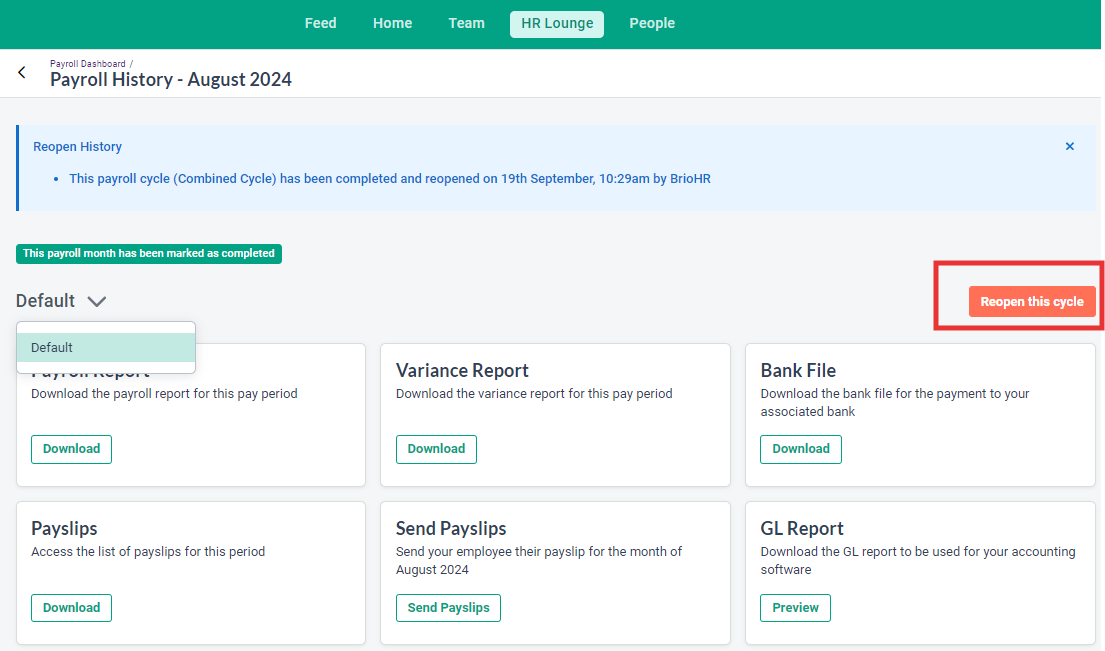This screenshot has height=651, width=1105.
Task: Navigate to Home
Action: click(392, 22)
